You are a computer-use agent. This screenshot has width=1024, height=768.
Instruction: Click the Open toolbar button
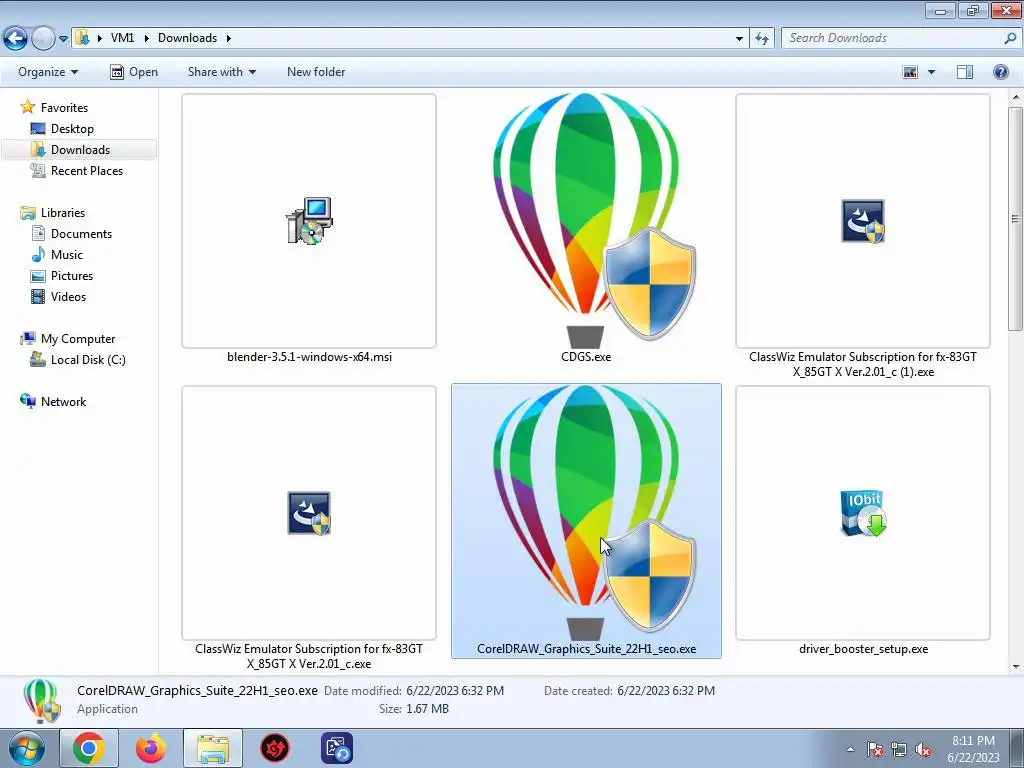134,72
